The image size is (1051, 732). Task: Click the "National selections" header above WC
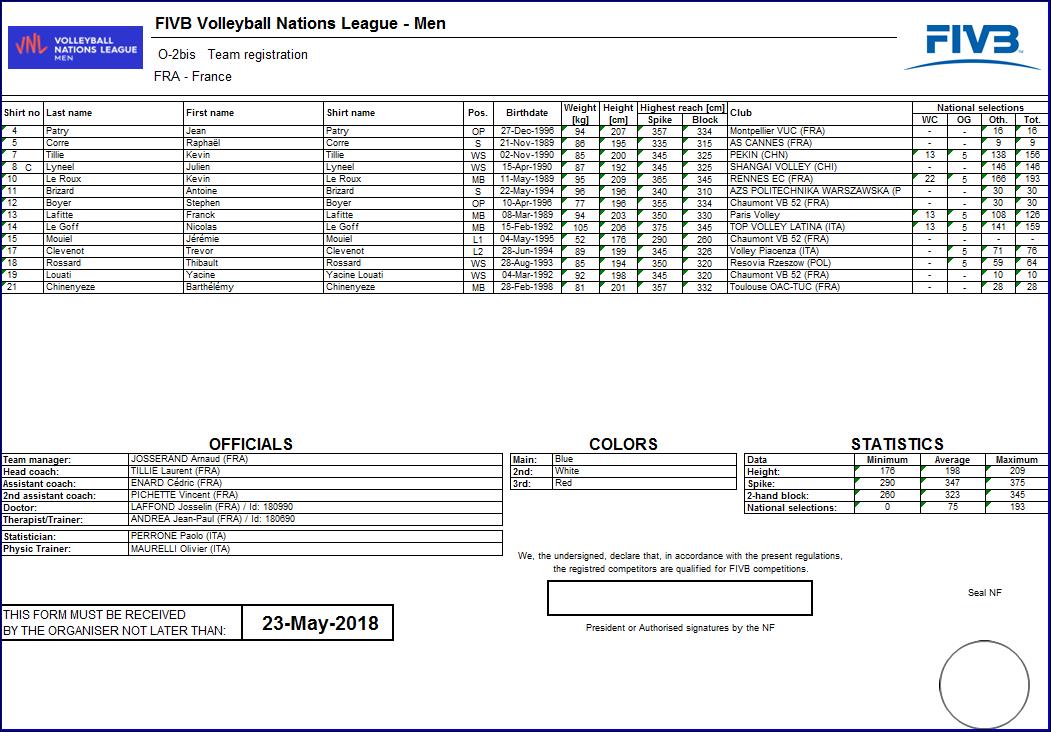point(979,107)
